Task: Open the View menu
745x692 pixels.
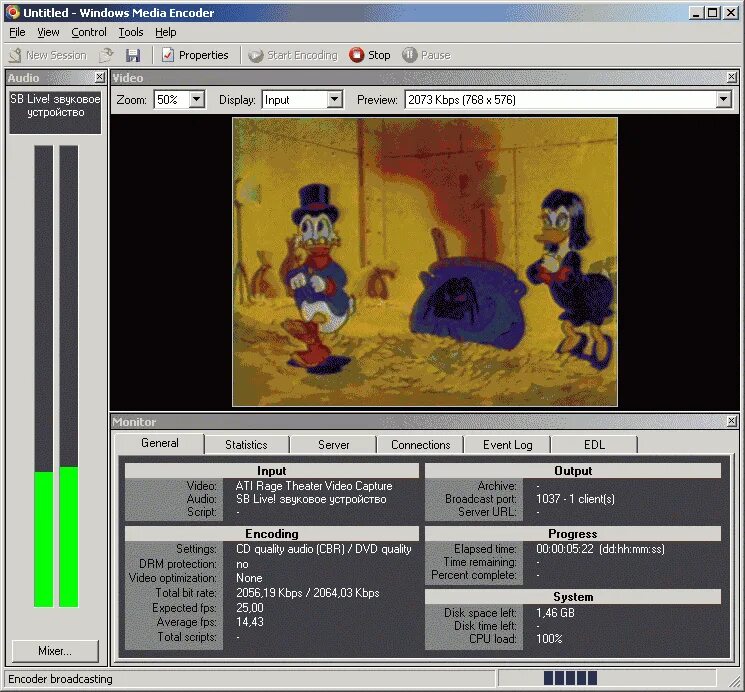Action: pyautogui.click(x=48, y=32)
